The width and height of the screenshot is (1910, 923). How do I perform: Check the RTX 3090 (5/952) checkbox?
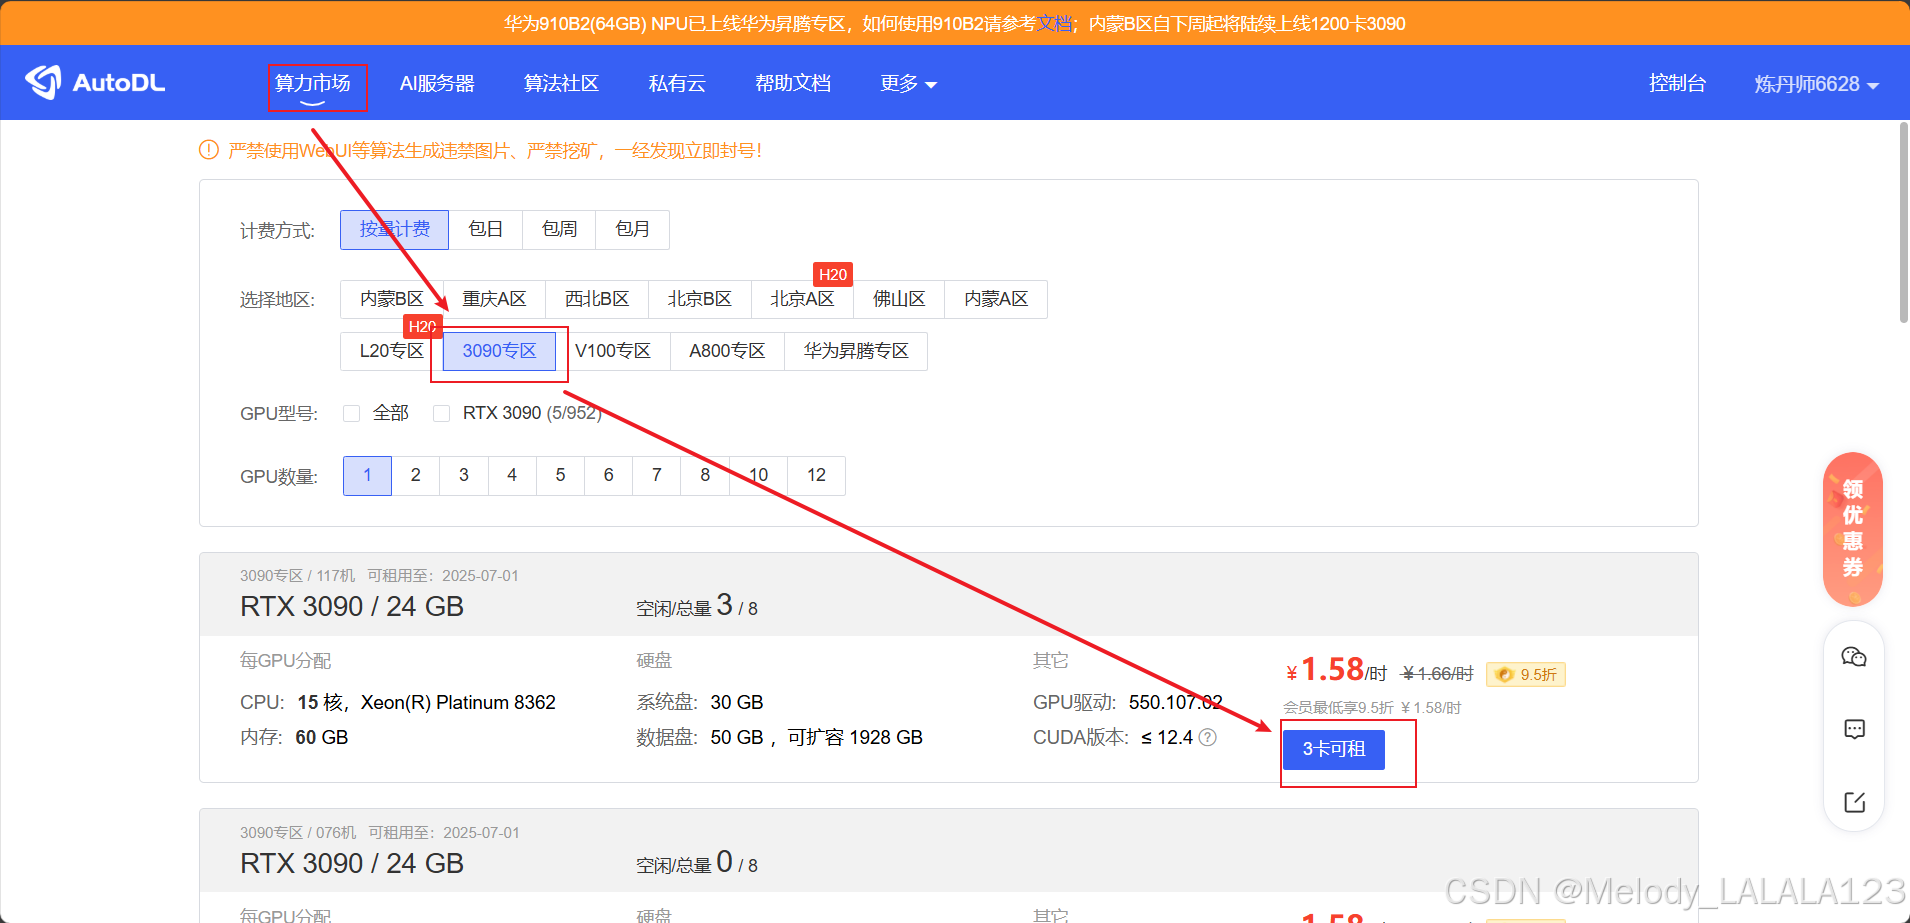pyautogui.click(x=441, y=413)
